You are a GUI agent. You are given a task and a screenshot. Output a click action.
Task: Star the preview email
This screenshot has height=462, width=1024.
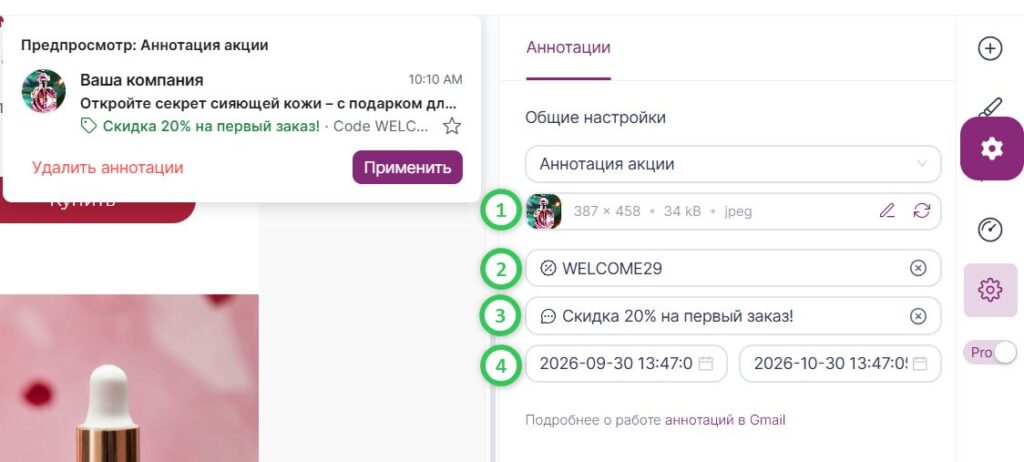coord(452,126)
